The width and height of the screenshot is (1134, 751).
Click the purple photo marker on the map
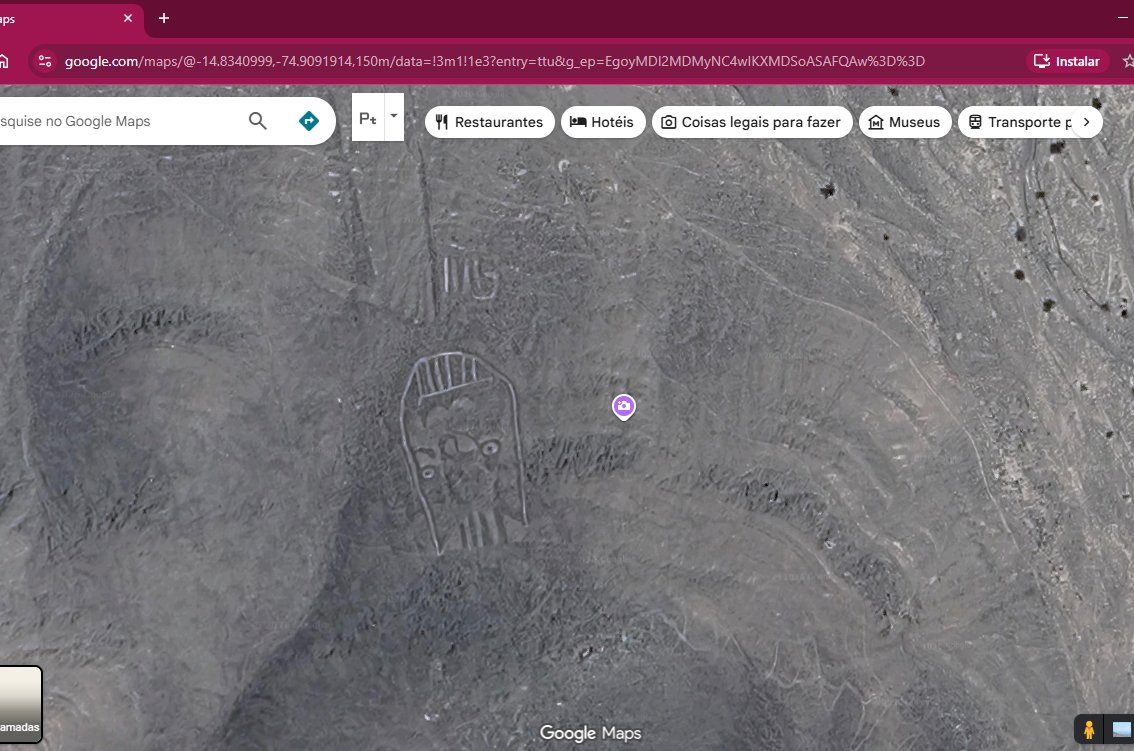click(623, 407)
